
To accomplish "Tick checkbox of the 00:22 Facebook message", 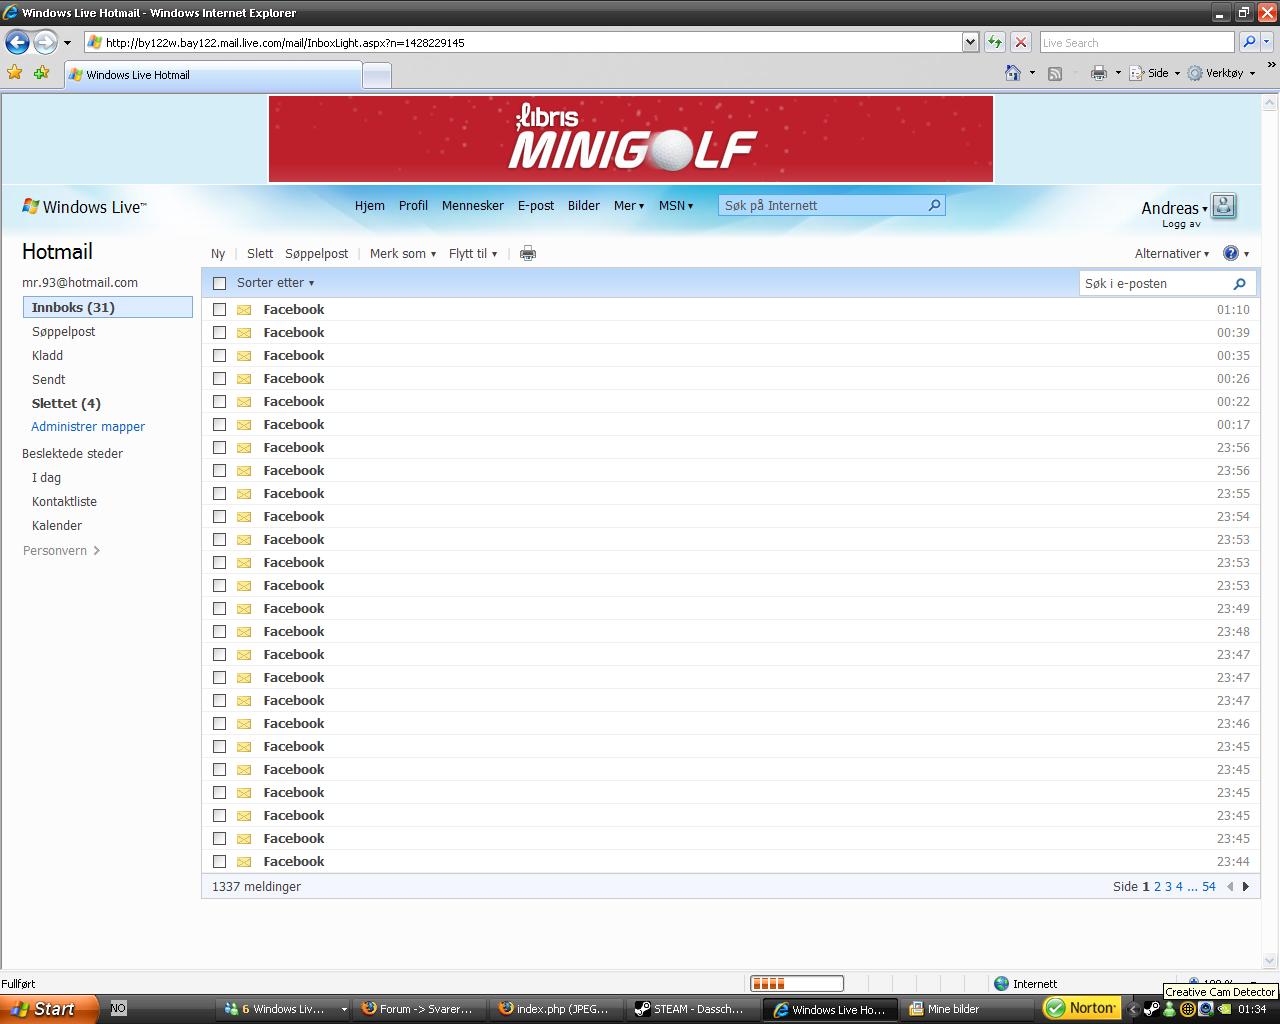I will pos(220,402).
